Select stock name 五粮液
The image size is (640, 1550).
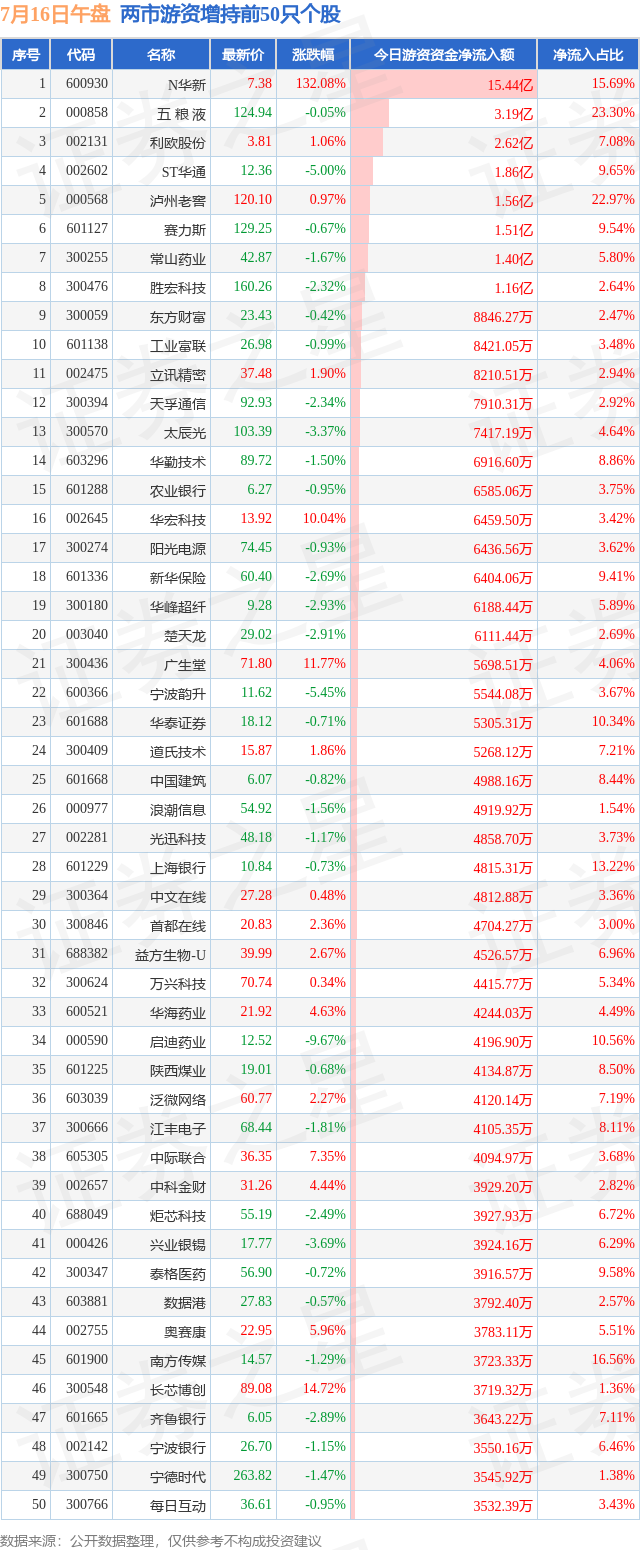coord(184,113)
